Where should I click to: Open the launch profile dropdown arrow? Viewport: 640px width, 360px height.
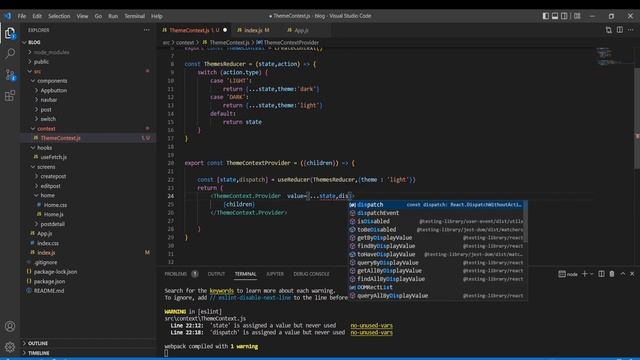click(x=591, y=274)
